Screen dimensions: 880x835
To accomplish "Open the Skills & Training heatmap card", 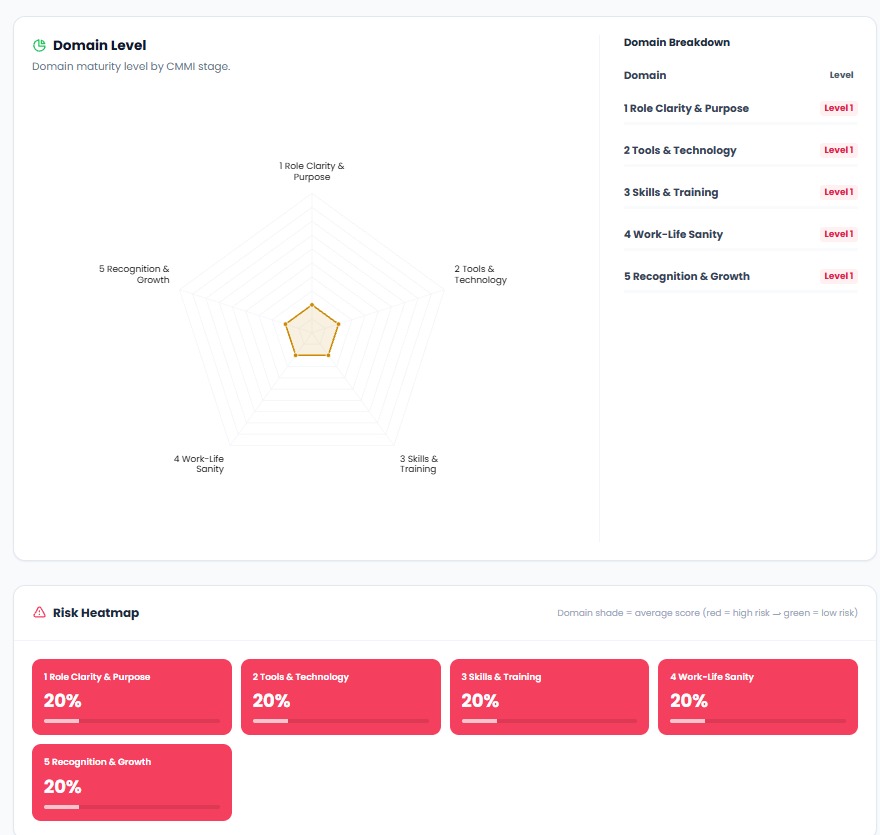I will [x=549, y=697].
